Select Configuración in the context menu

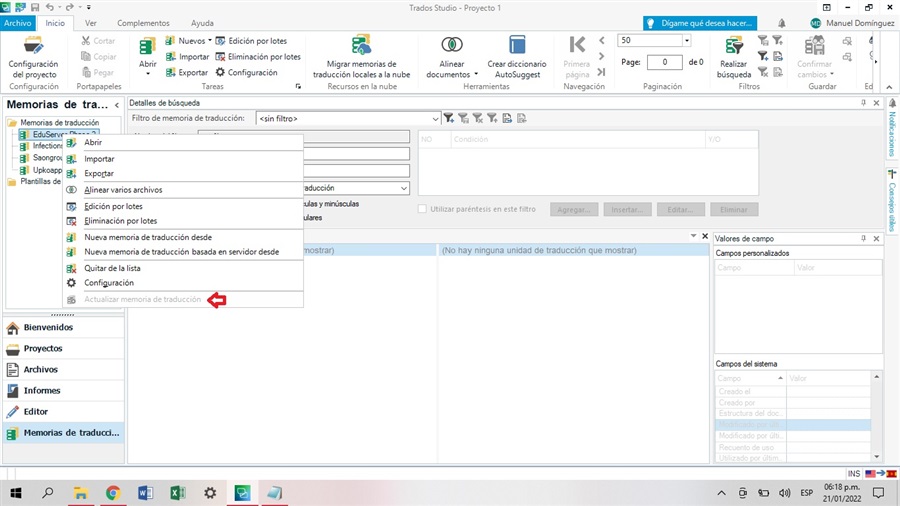click(x=184, y=283)
